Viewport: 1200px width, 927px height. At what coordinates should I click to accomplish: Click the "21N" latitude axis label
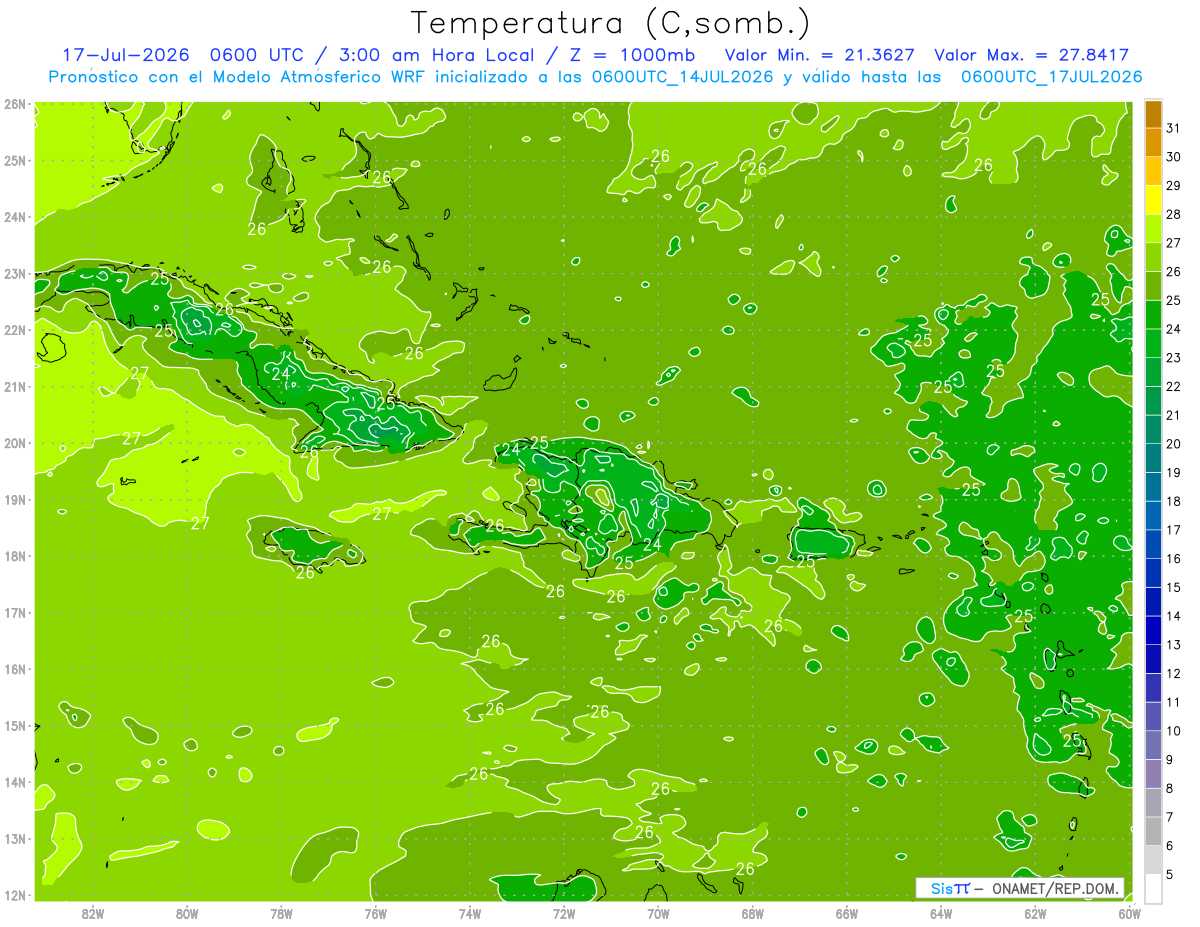[15, 386]
